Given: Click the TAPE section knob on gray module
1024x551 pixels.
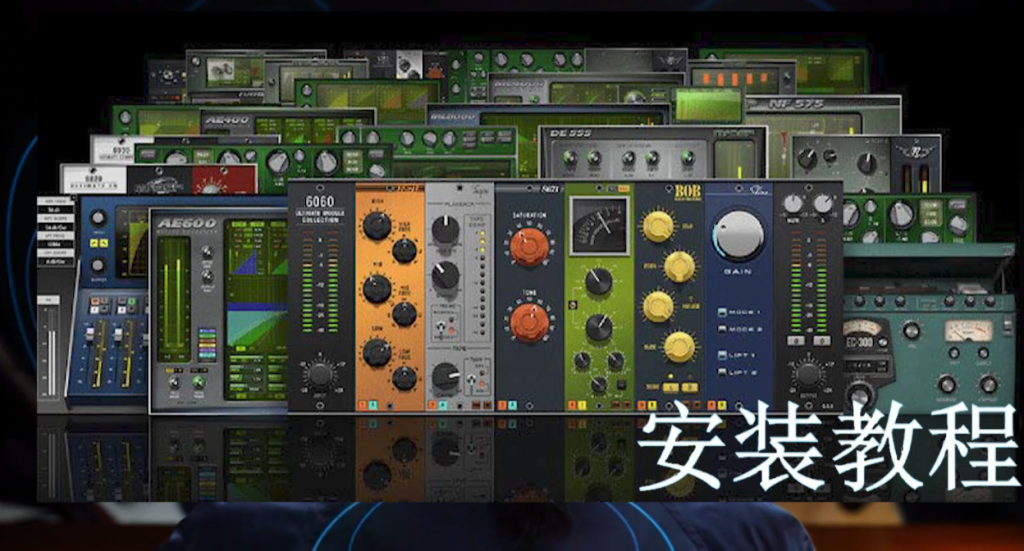Looking at the screenshot, I should [446, 377].
